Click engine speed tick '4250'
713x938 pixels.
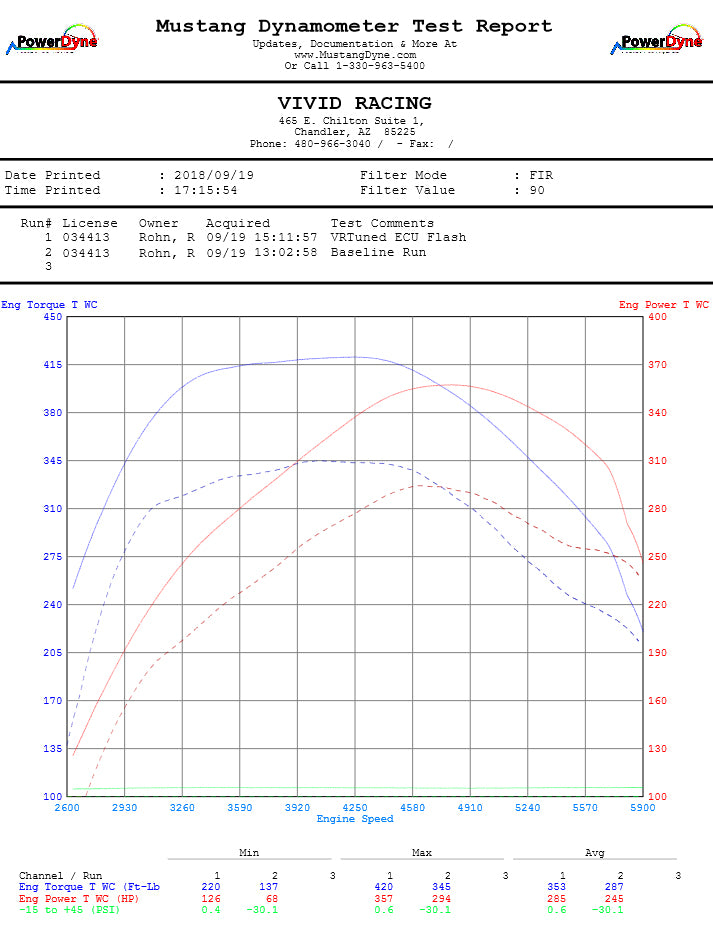[355, 808]
